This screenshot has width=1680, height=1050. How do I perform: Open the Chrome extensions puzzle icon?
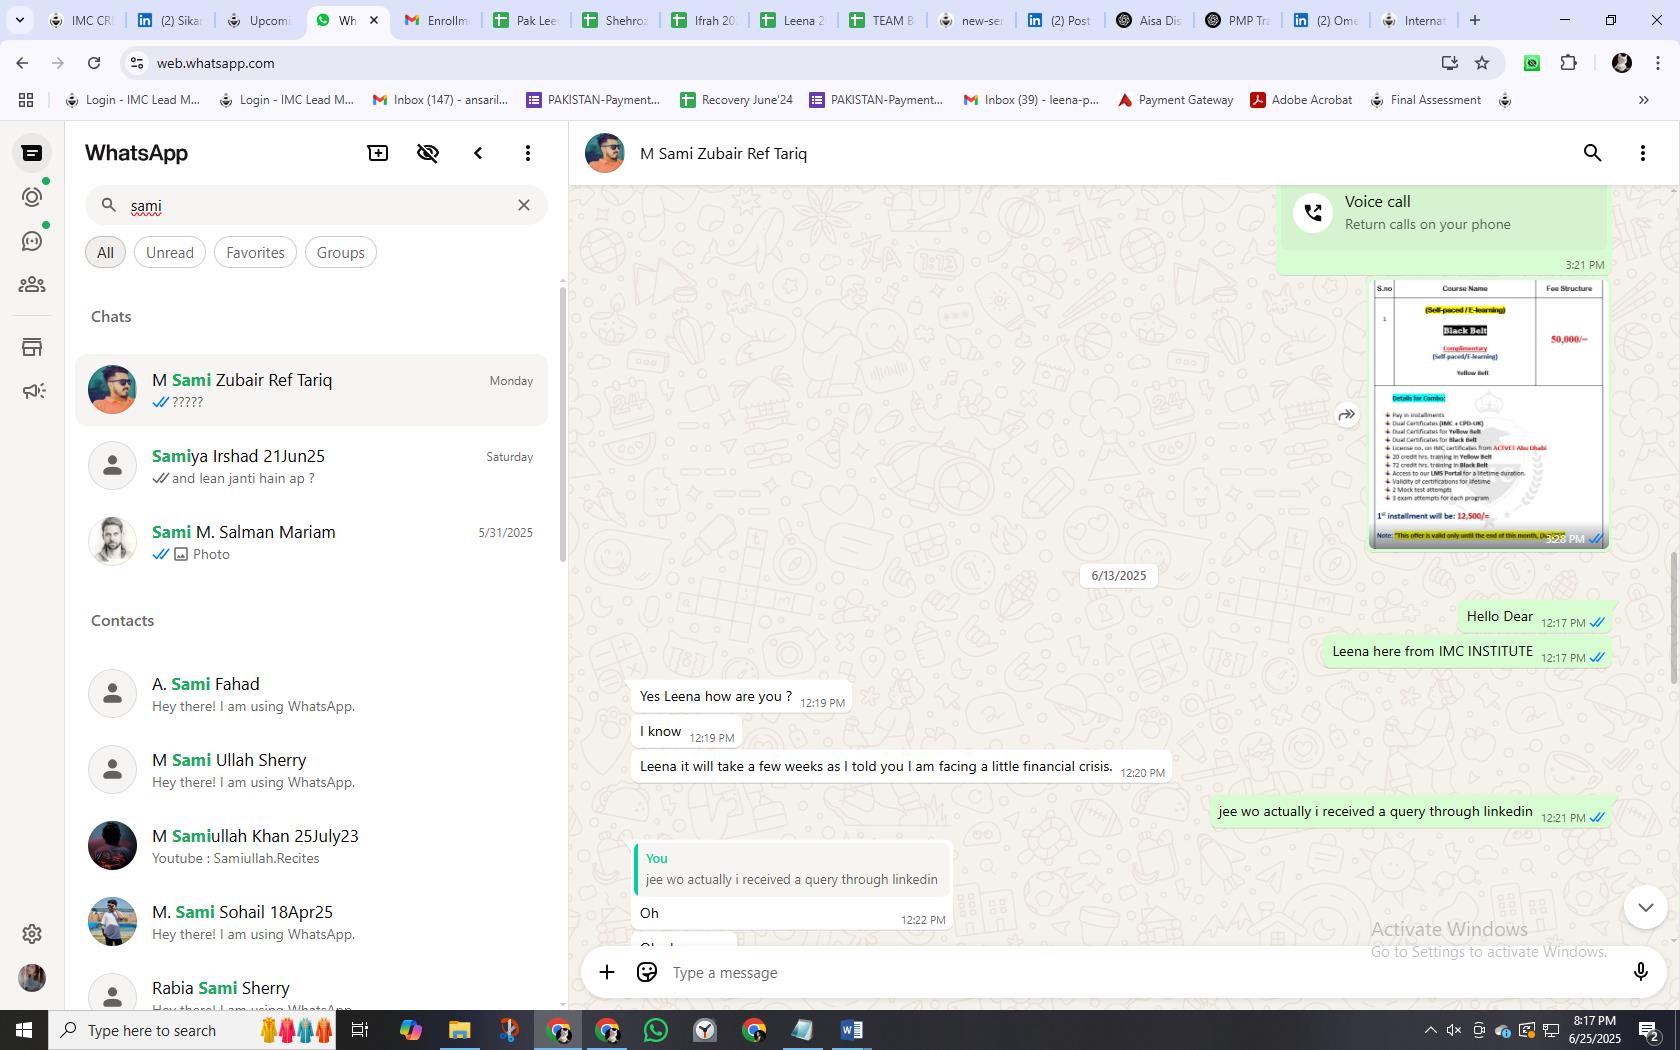pos(1568,63)
